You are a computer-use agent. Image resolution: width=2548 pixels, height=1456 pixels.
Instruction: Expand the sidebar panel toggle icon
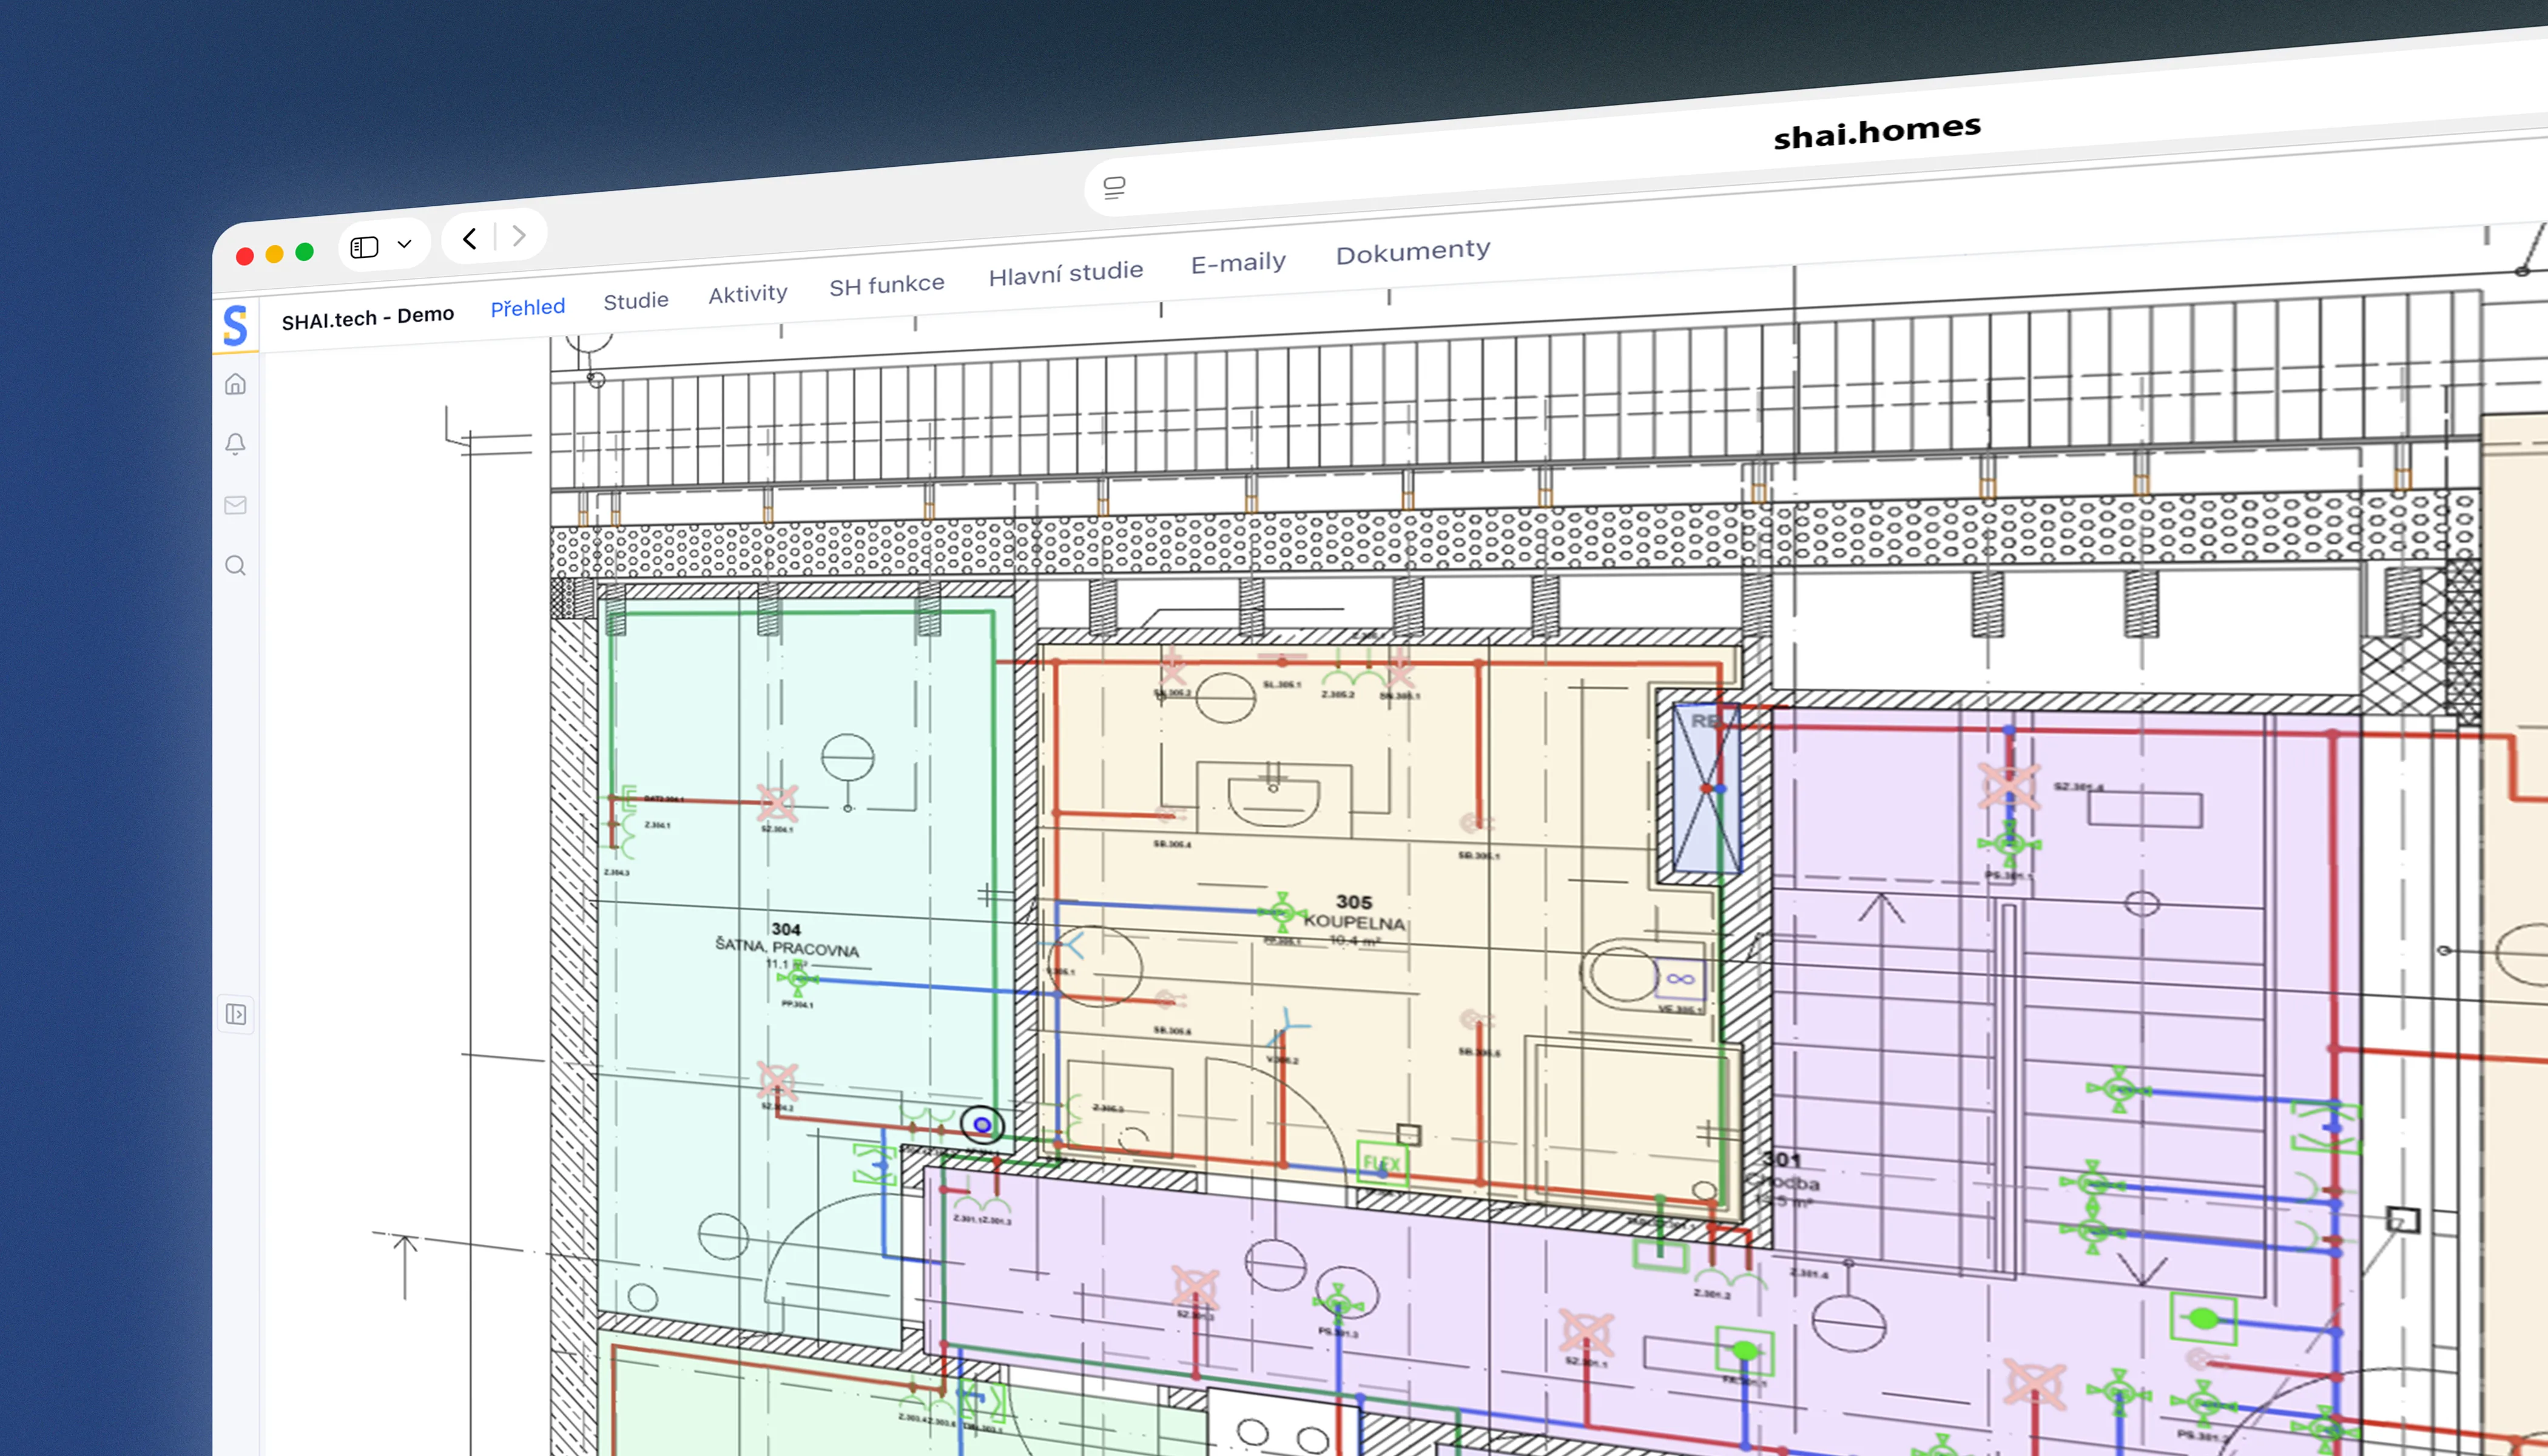click(x=236, y=1014)
